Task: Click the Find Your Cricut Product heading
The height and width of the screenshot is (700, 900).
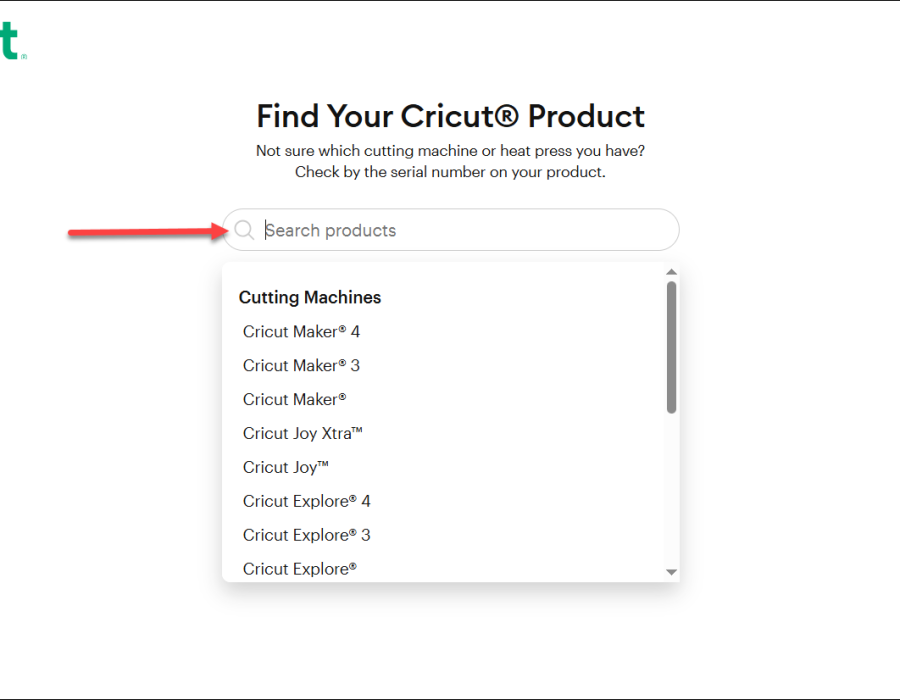Action: [x=450, y=116]
